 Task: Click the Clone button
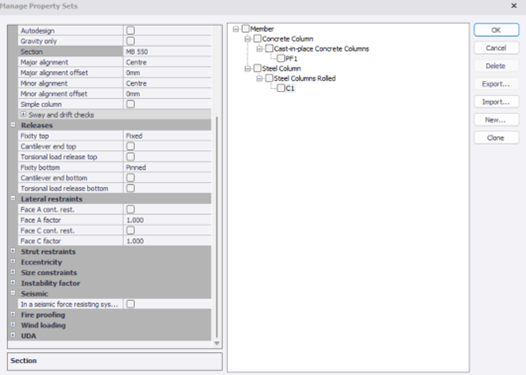[496, 138]
